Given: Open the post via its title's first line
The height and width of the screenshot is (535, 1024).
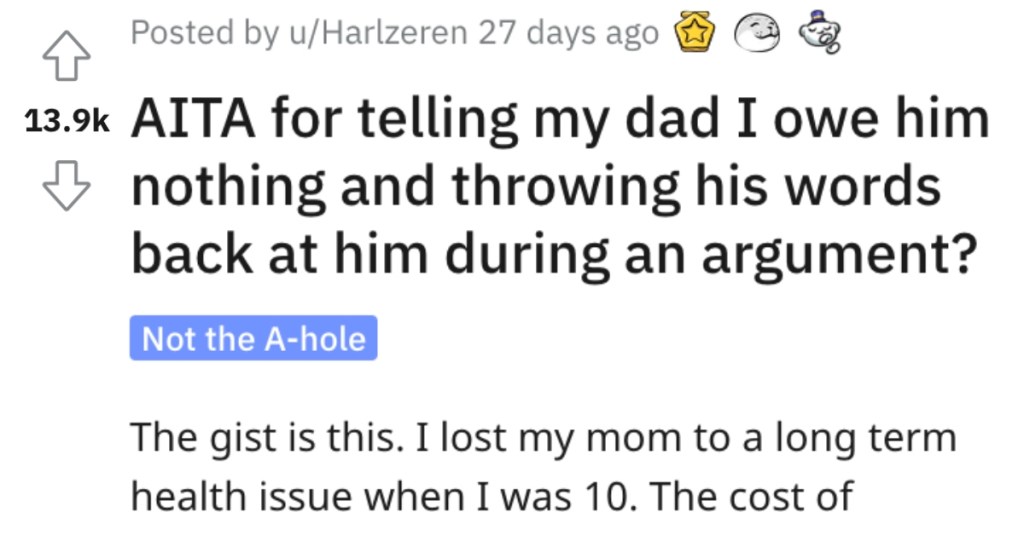Looking at the screenshot, I should pyautogui.click(x=560, y=122).
